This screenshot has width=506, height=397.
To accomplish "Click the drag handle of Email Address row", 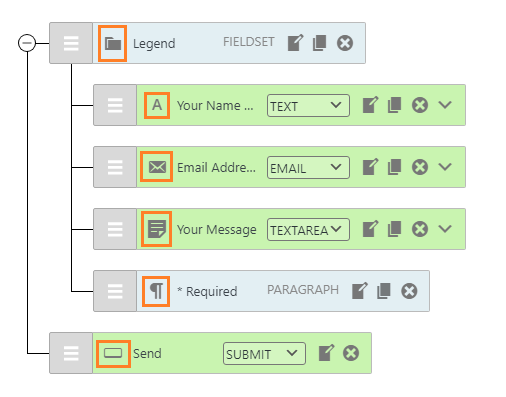I will (115, 167).
